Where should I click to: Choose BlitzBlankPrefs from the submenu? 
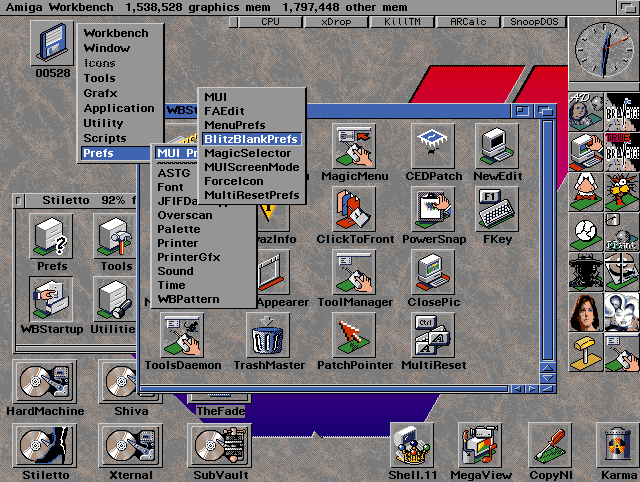click(251, 139)
